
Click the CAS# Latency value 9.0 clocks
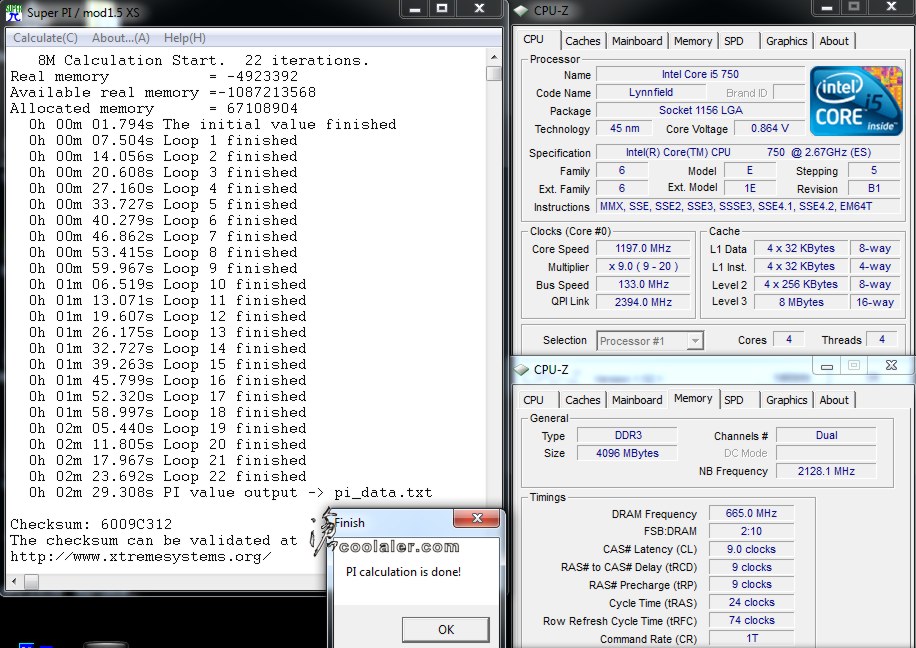click(751, 549)
